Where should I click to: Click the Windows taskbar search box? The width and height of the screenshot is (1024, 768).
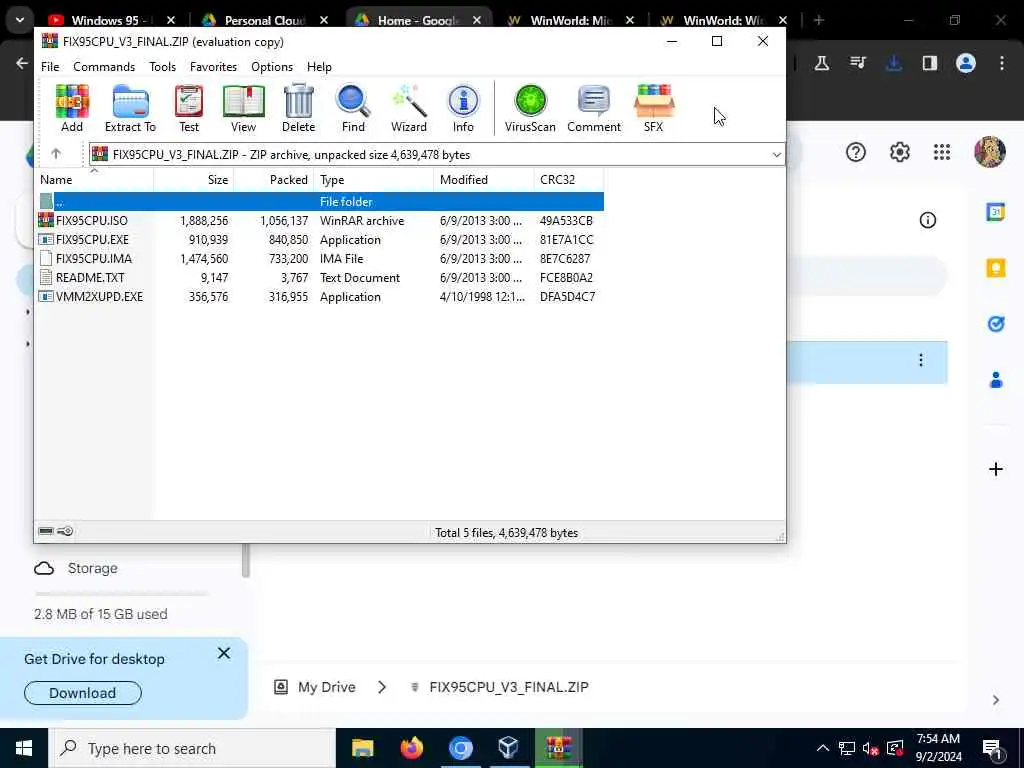click(x=191, y=748)
